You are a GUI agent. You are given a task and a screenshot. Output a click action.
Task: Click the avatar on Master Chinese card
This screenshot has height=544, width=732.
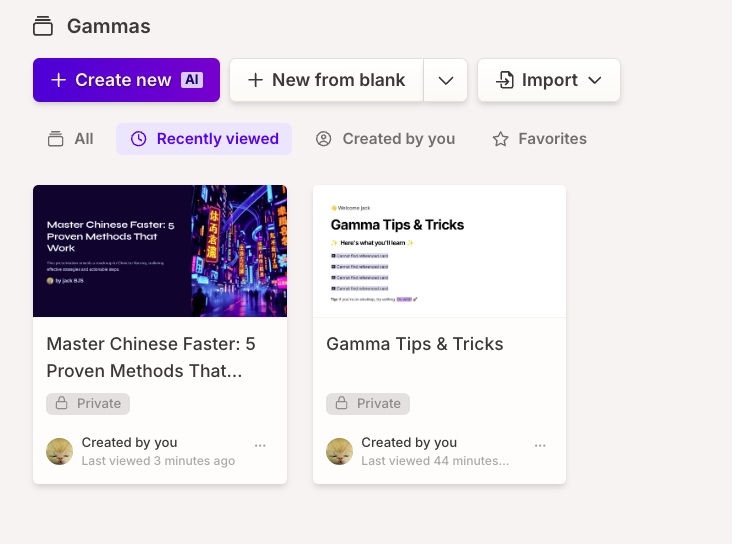[x=60, y=451]
